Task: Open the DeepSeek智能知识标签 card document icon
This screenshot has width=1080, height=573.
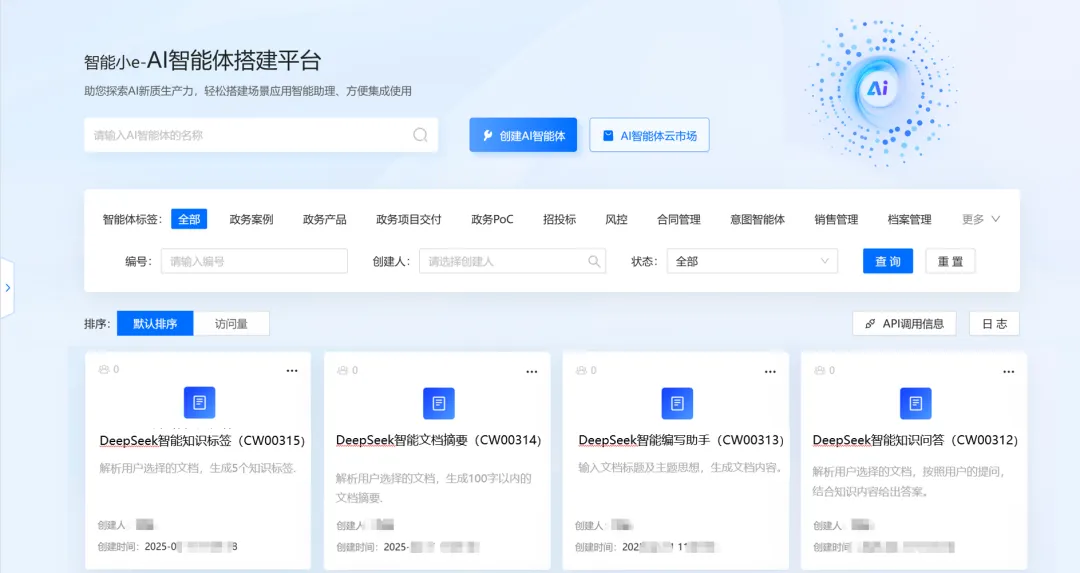Action: coord(200,402)
